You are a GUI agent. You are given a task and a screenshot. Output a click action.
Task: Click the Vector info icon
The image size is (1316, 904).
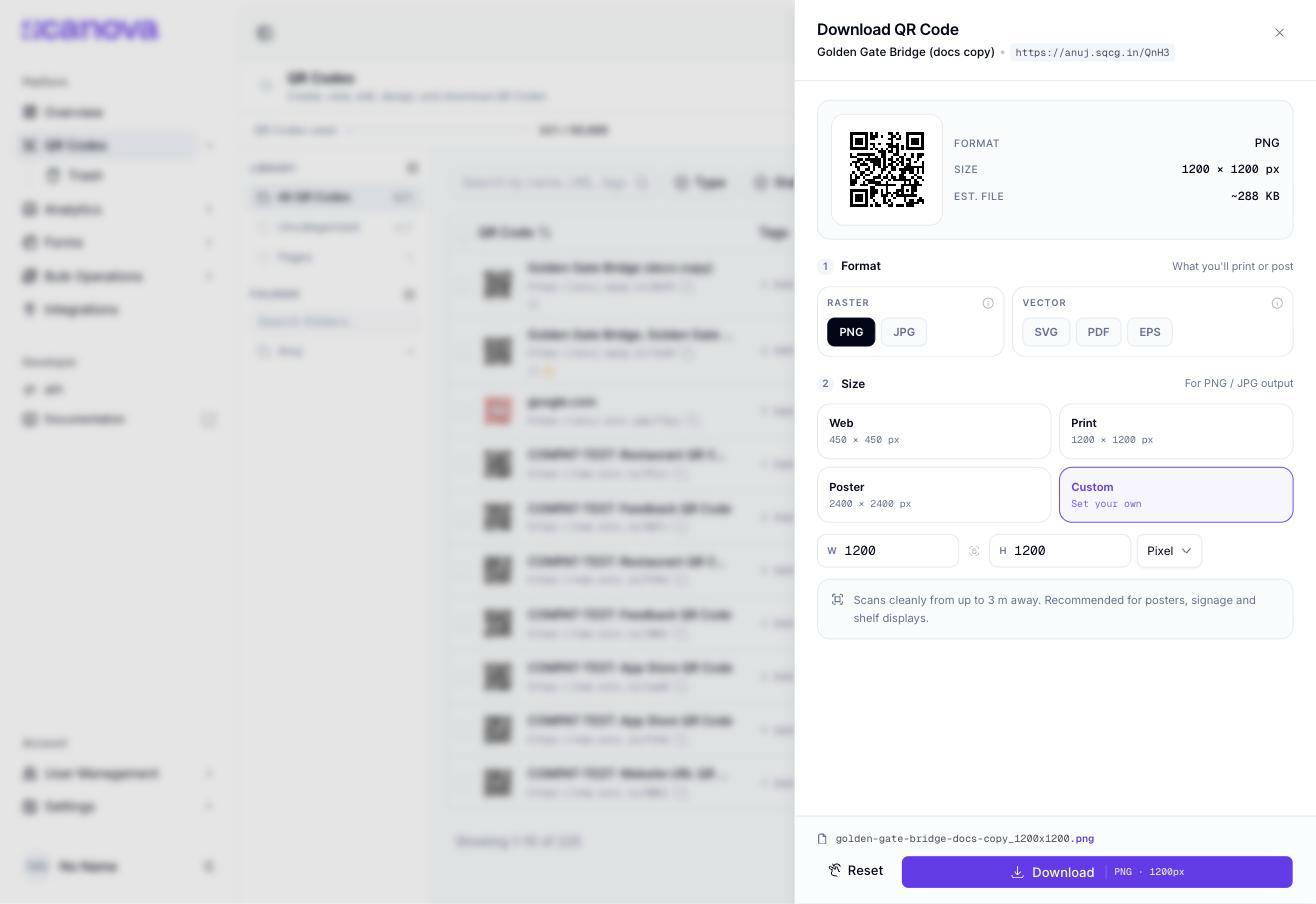click(1277, 303)
